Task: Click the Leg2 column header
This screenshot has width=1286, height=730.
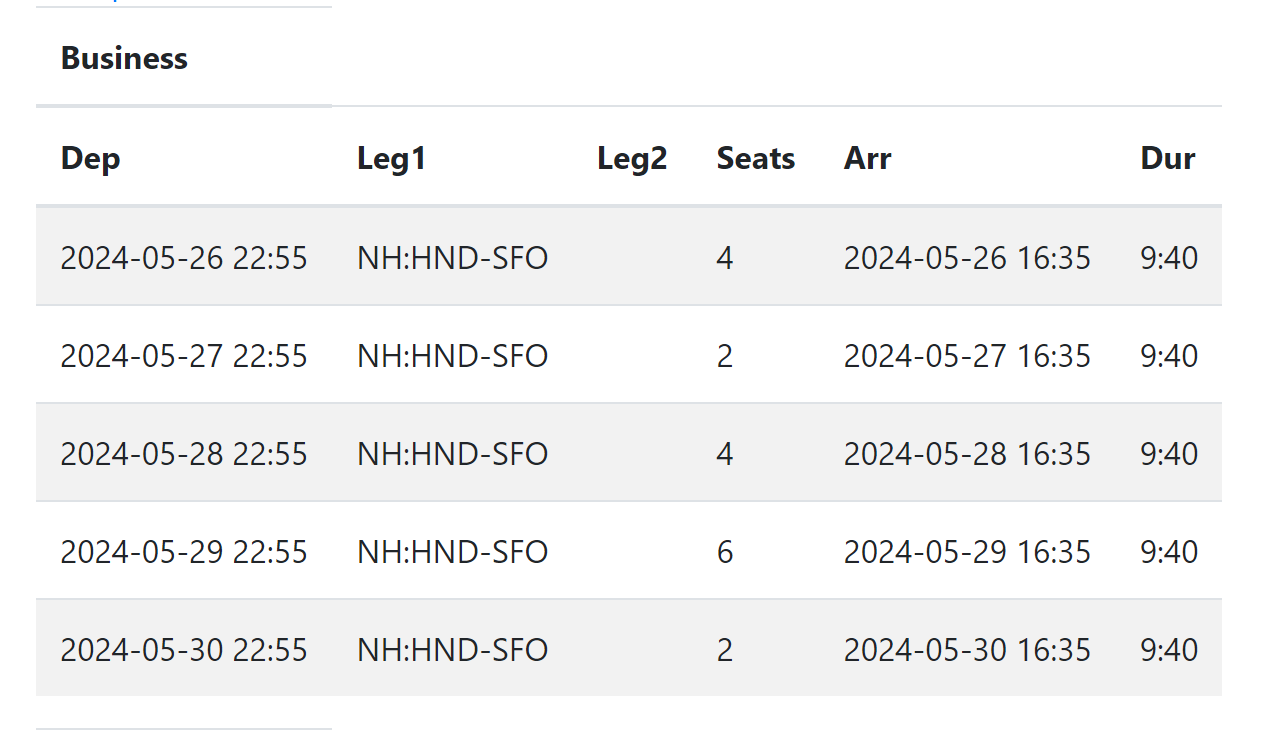Action: point(632,158)
